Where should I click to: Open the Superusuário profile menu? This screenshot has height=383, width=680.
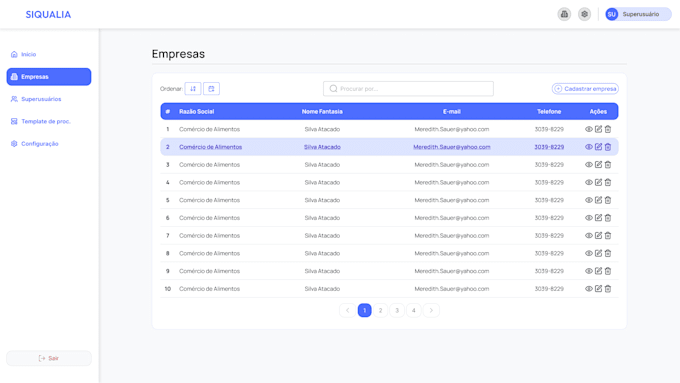[638, 14]
